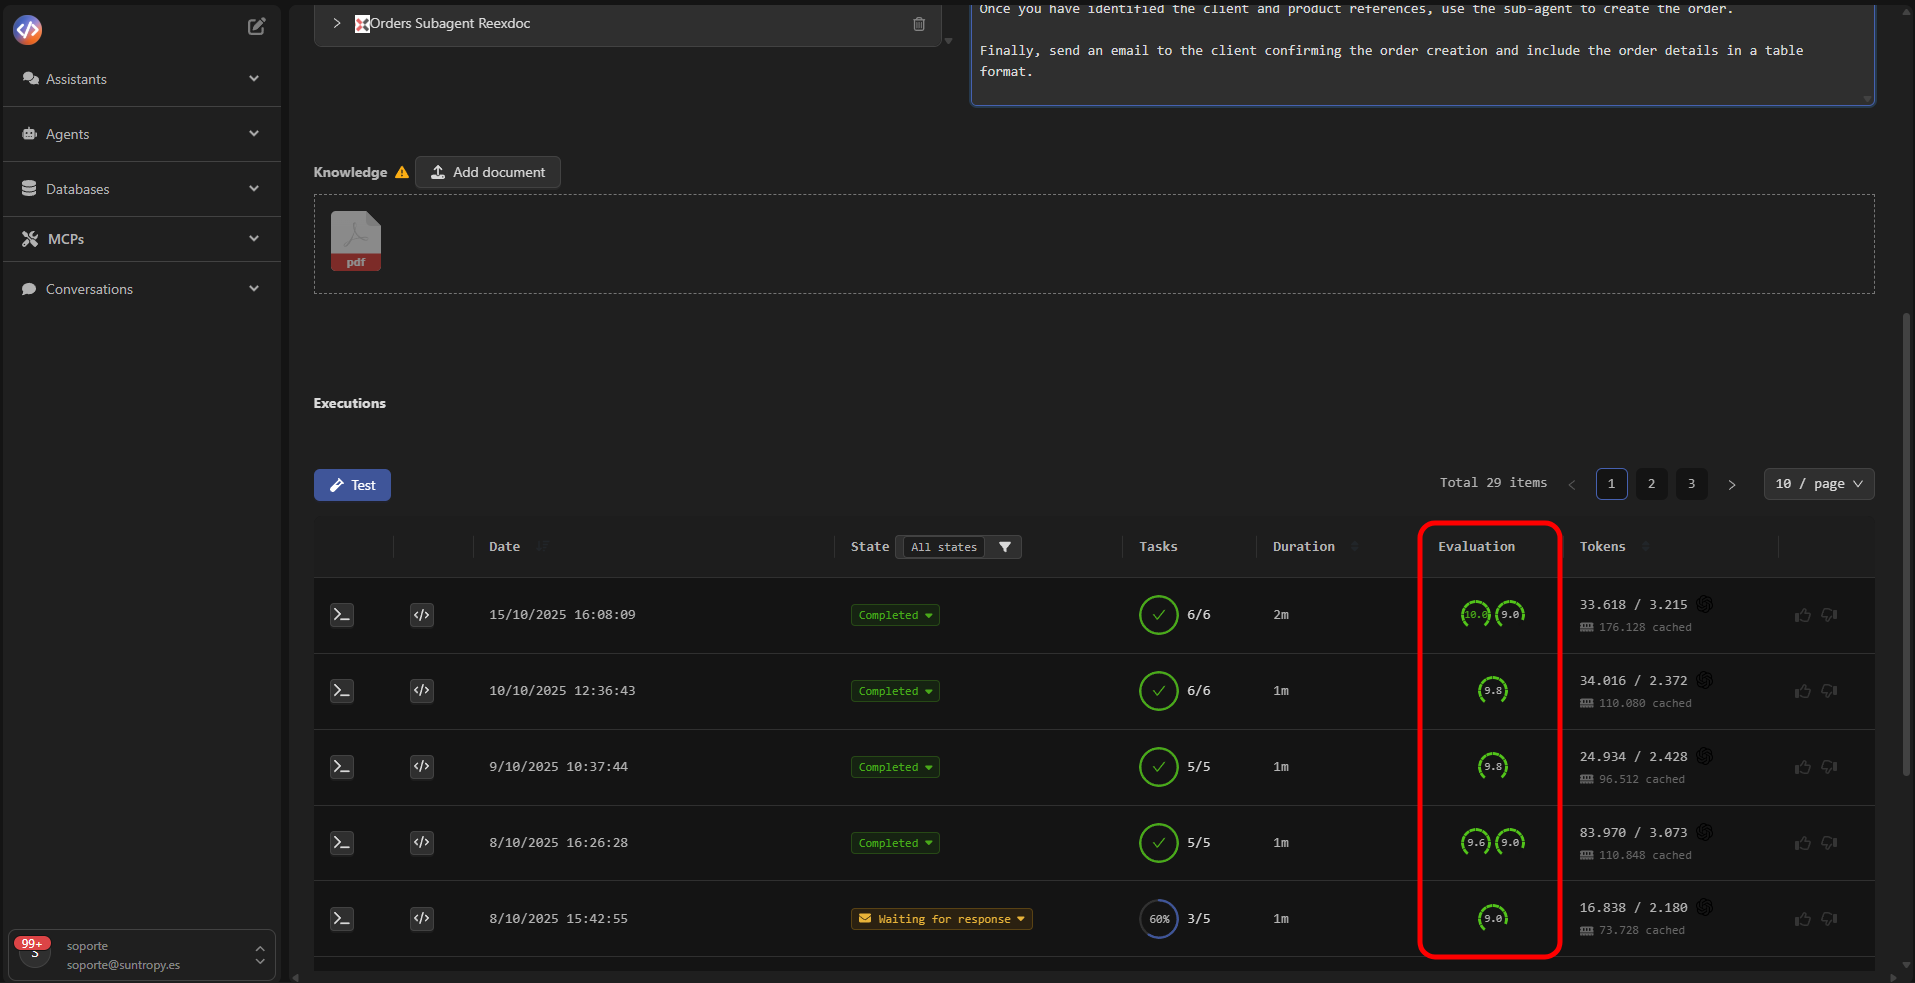The width and height of the screenshot is (1915, 983).
Task: Click the Test button
Action: coord(352,485)
